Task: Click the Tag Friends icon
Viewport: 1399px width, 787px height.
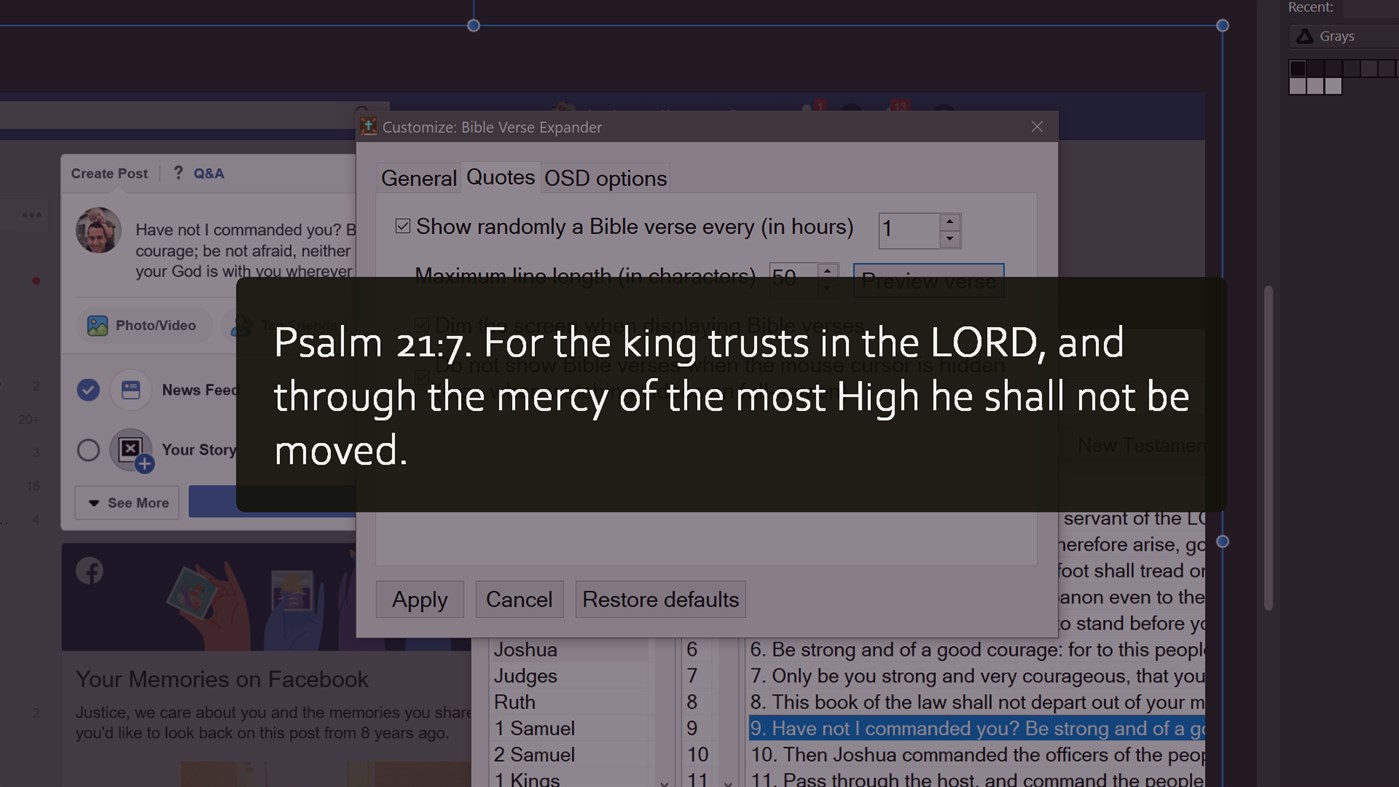Action: (x=240, y=325)
